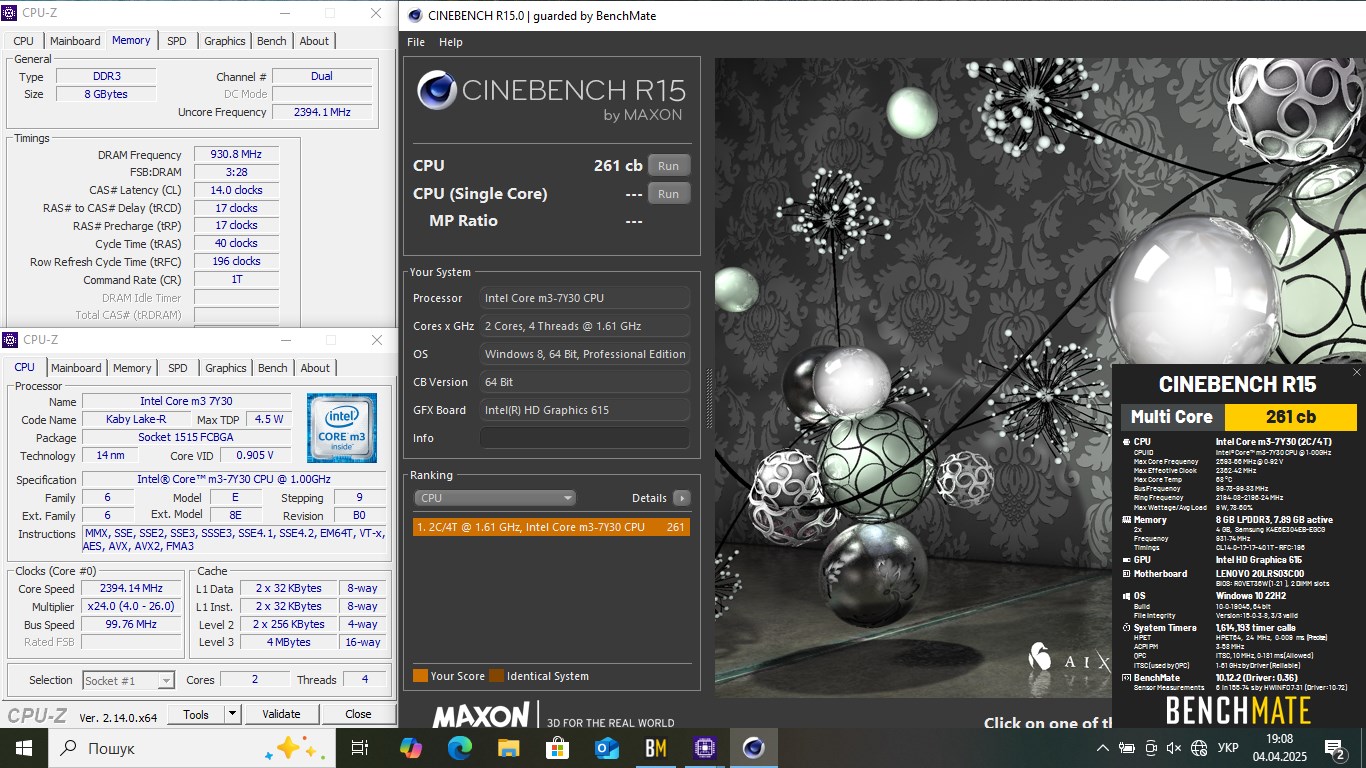Select the ranking entry 2C/4T @ 1.61 GHz
This screenshot has height=768, width=1366.
tap(551, 527)
